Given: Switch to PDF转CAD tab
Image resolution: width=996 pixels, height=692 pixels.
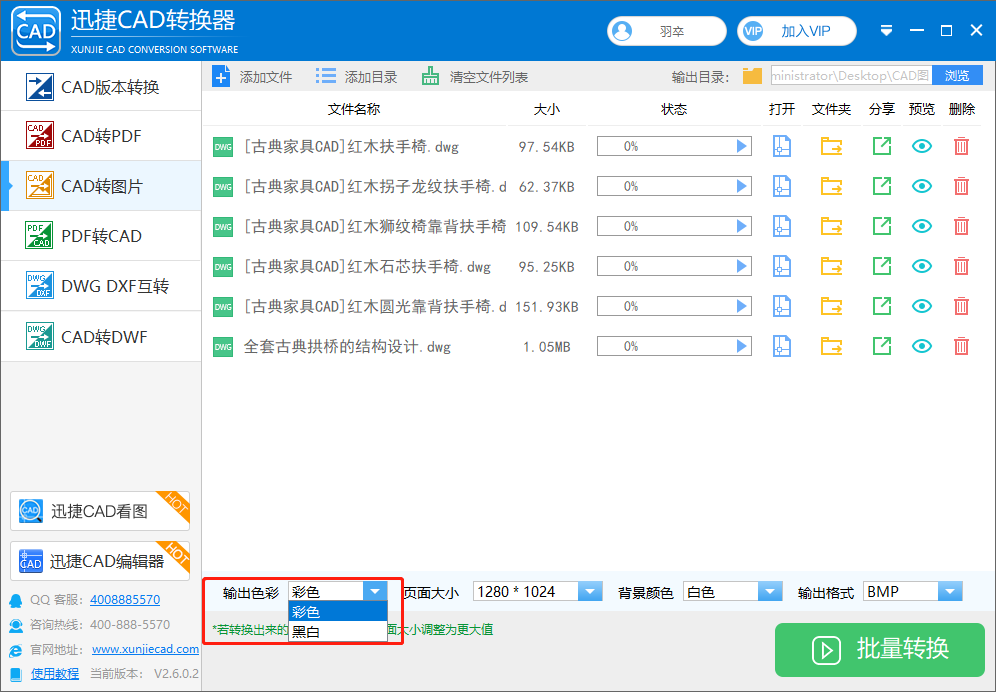Looking at the screenshot, I should coord(102,236).
